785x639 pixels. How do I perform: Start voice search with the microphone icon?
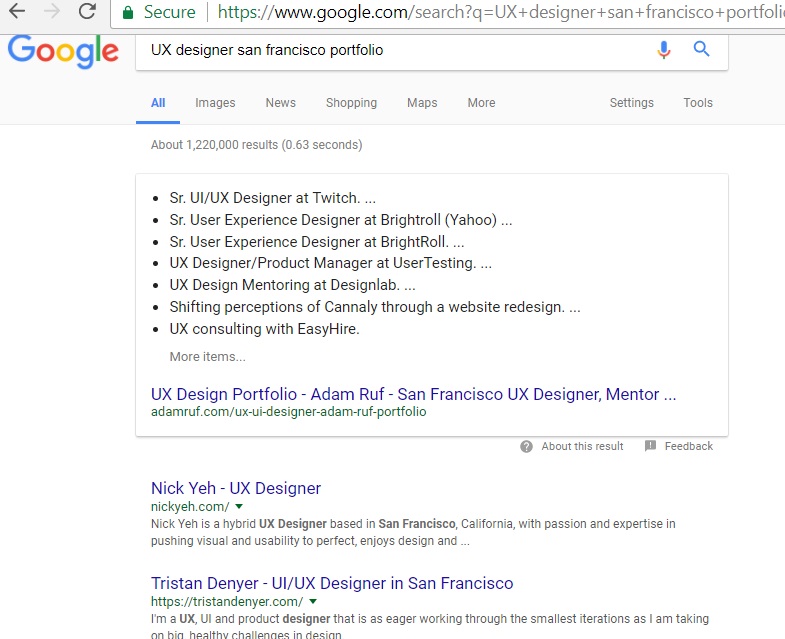[664, 50]
